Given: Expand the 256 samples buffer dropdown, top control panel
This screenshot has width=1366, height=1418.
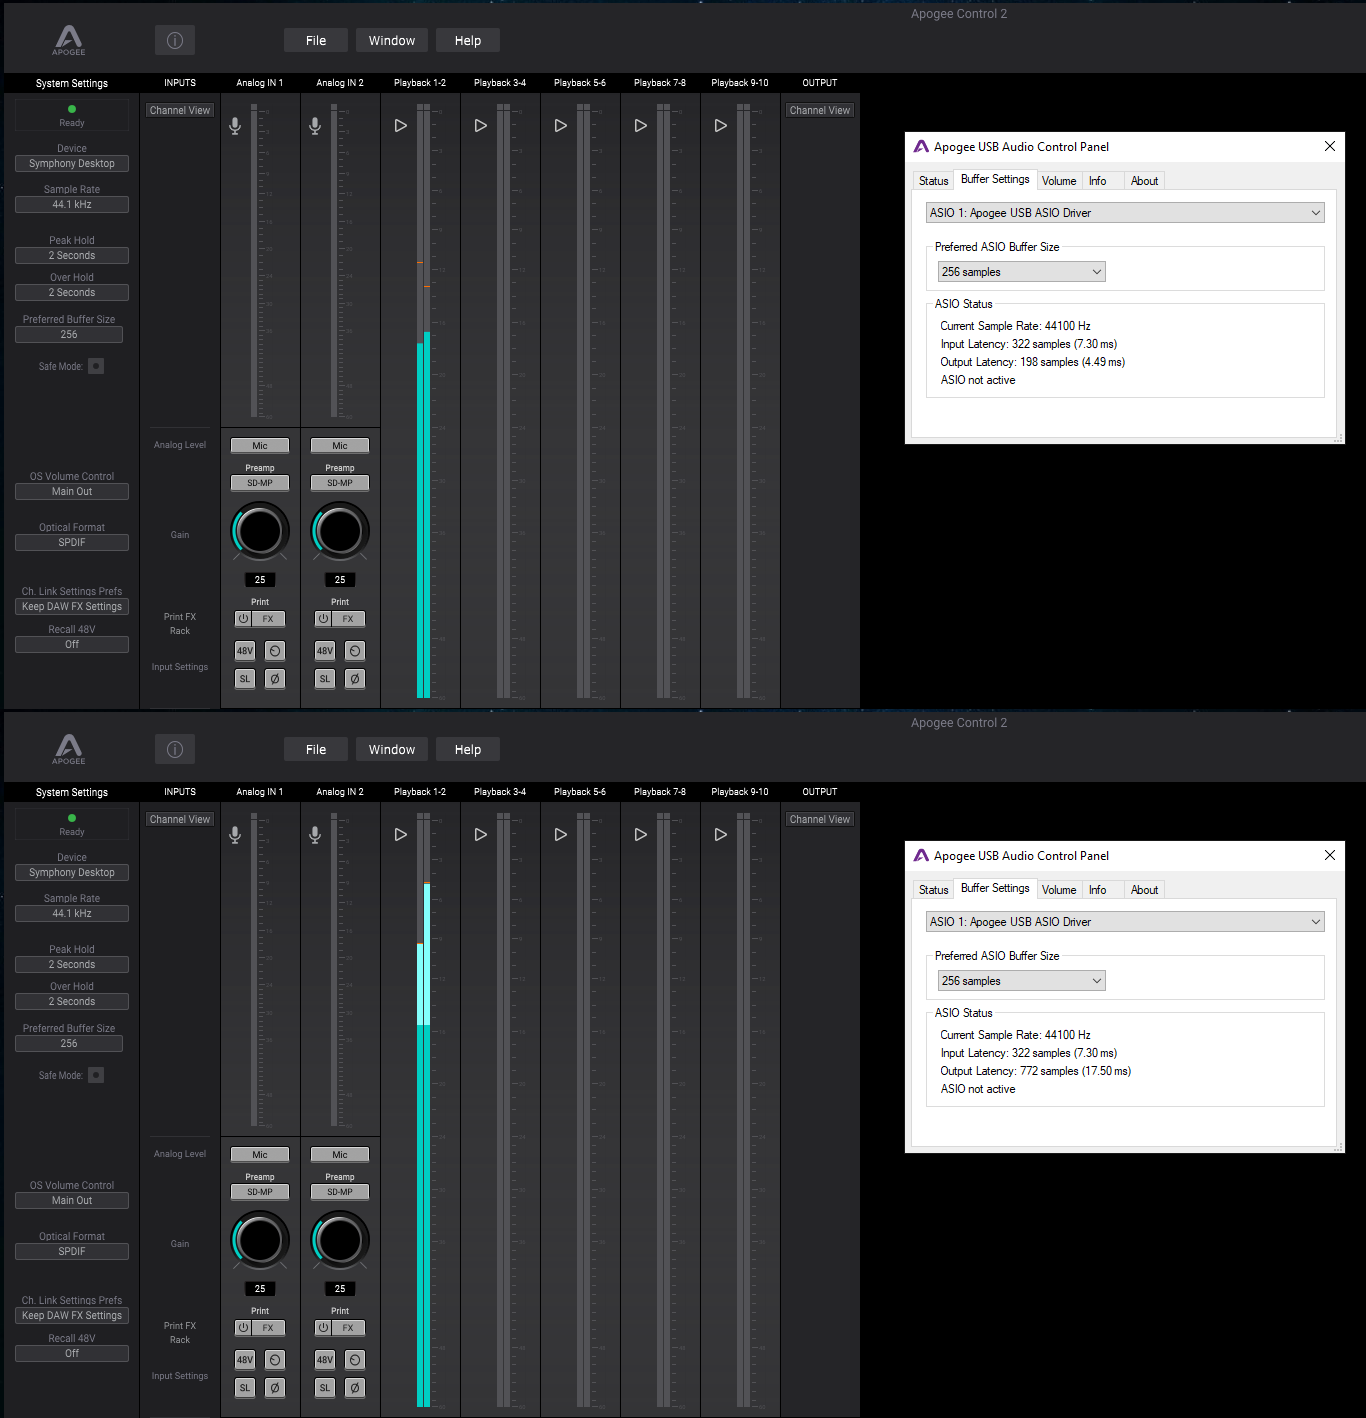Looking at the screenshot, I should coord(1021,272).
